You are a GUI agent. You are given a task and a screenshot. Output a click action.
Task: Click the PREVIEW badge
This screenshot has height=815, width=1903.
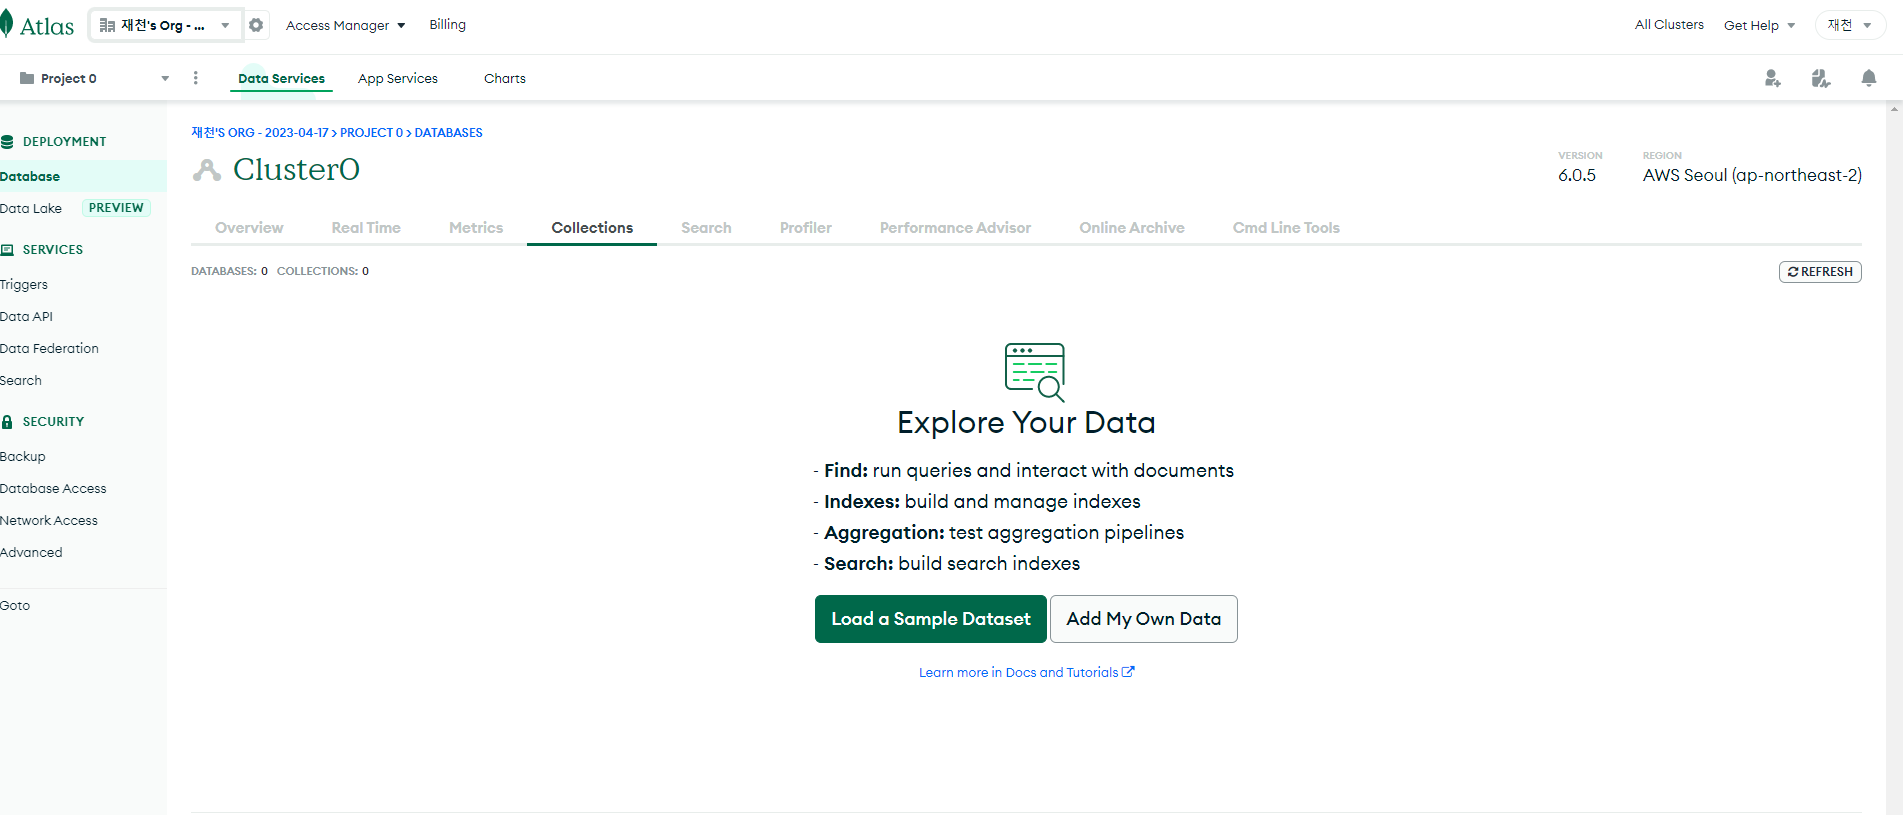(x=116, y=208)
